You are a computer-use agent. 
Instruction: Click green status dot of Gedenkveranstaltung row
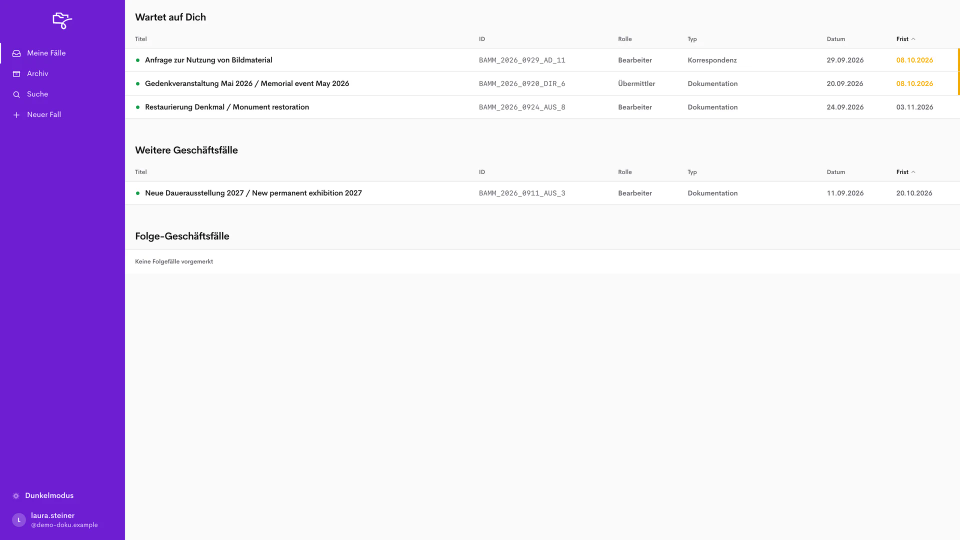tap(138, 83)
